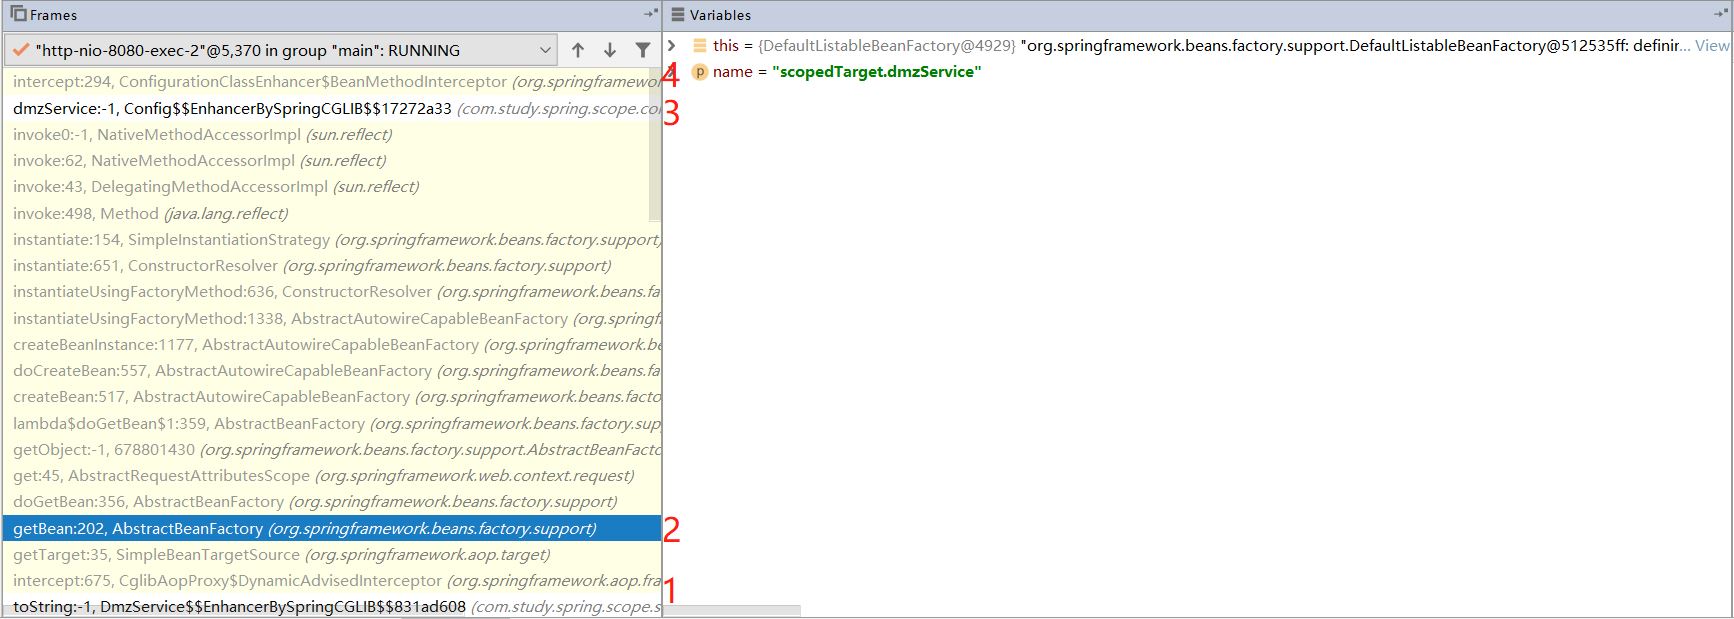Click the Variables panel header icon
The height and width of the screenshot is (619, 1734).
678,15
